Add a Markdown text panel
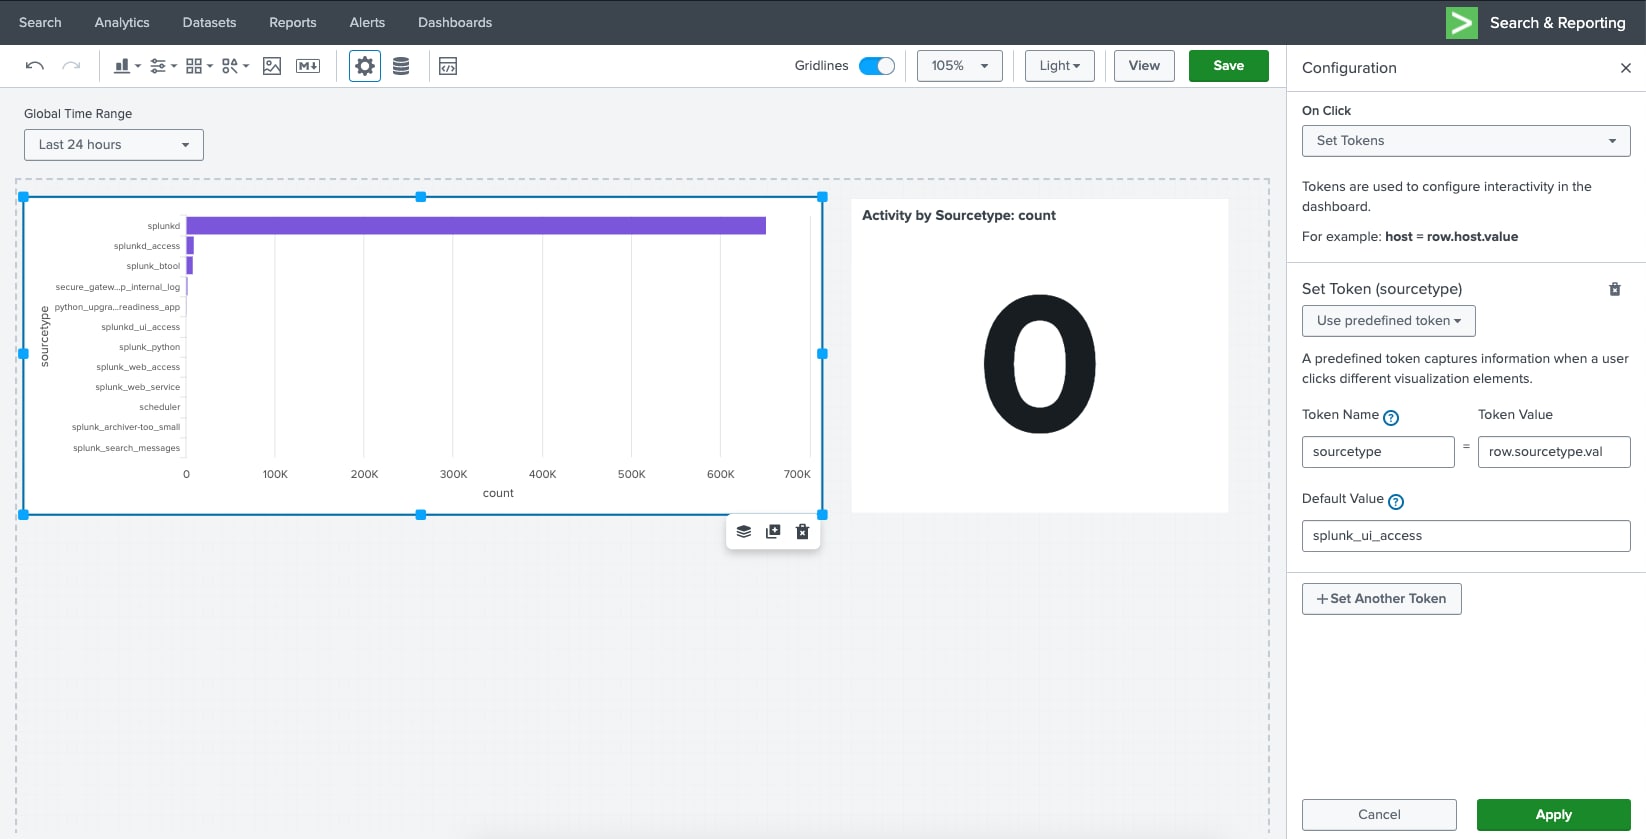Screen dimensions: 1646x839 pos(308,66)
